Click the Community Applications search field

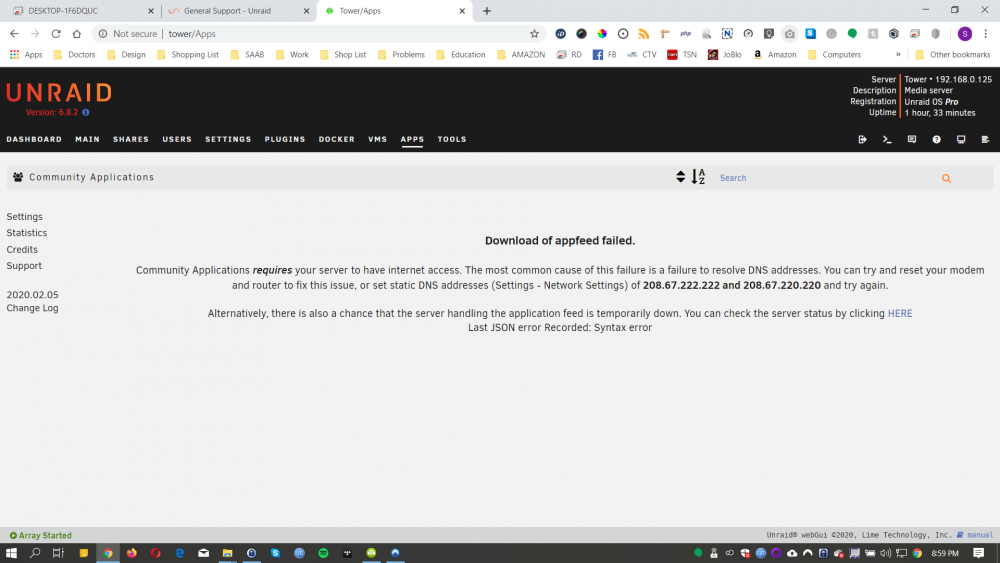(826, 178)
